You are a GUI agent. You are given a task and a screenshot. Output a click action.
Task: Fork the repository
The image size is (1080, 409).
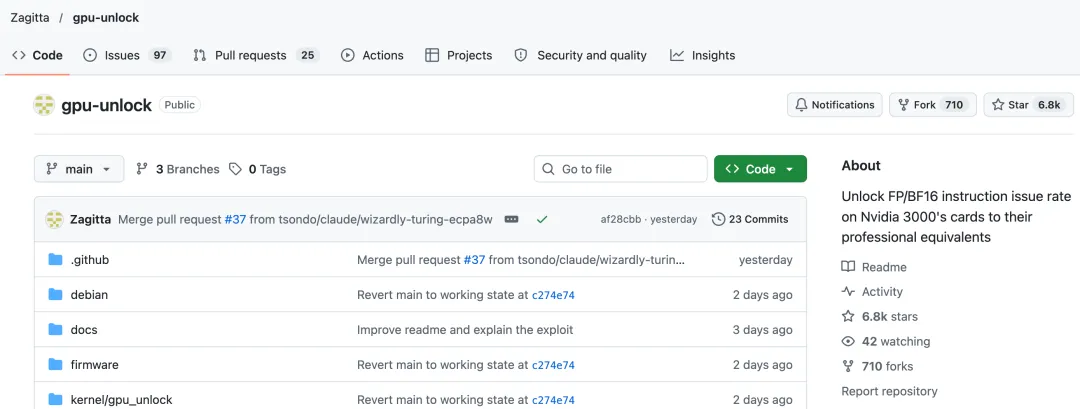(x=933, y=105)
